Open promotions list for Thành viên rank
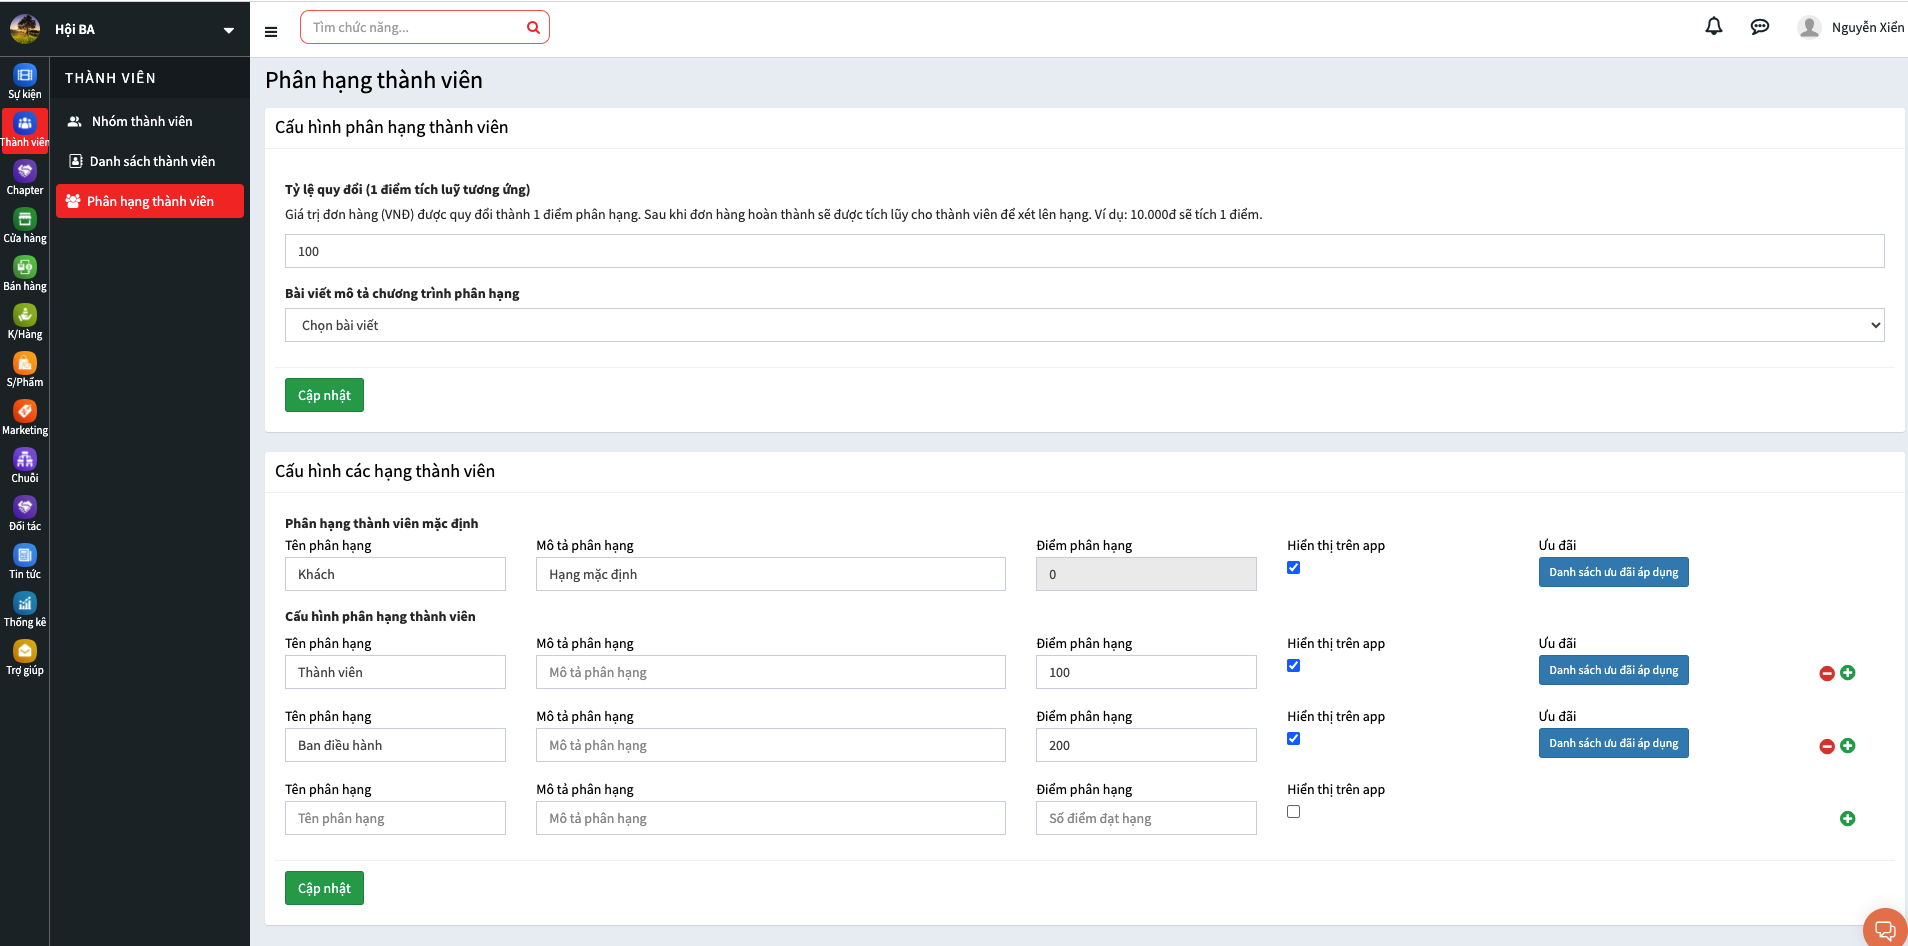 pos(1612,670)
